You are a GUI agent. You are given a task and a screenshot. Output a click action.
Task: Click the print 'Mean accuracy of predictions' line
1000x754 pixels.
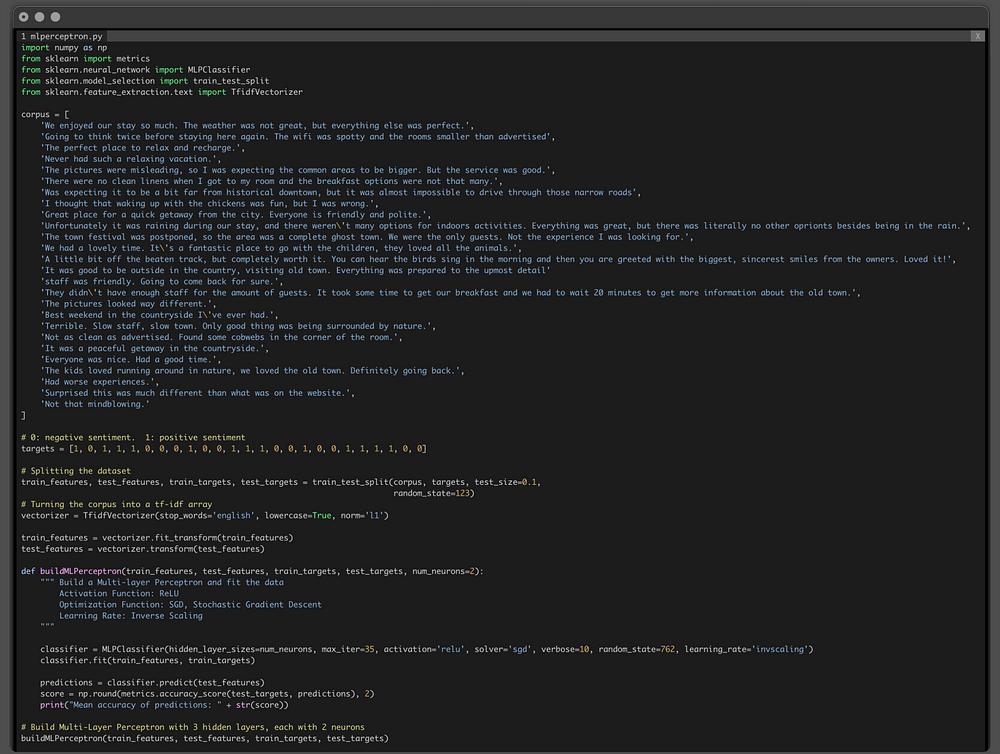point(165,706)
